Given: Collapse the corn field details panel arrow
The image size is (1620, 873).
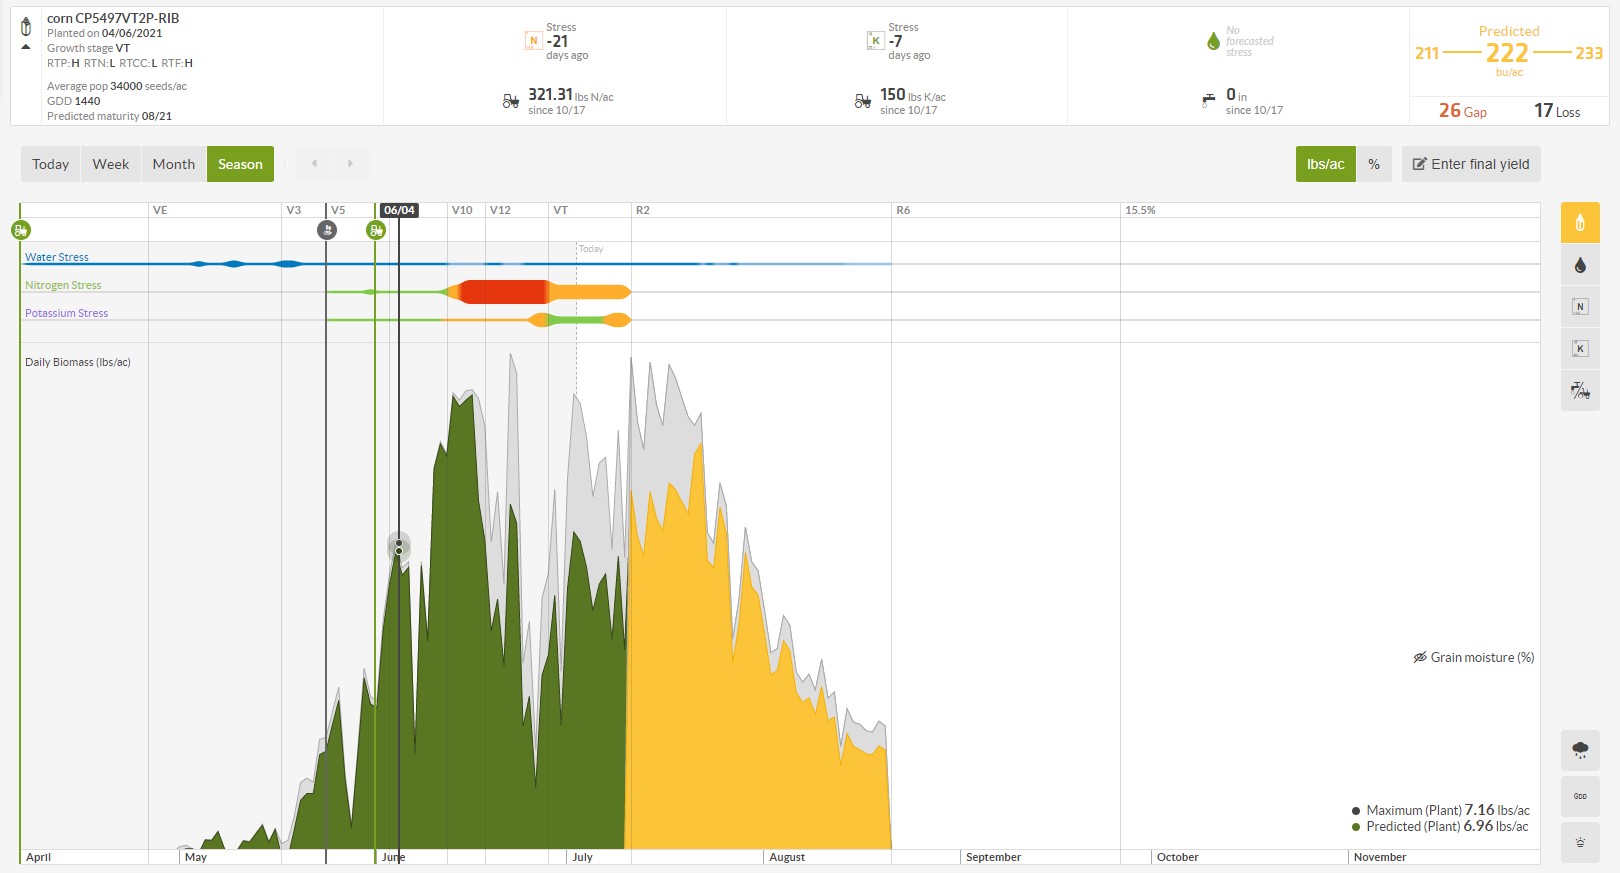Looking at the screenshot, I should 26,47.
